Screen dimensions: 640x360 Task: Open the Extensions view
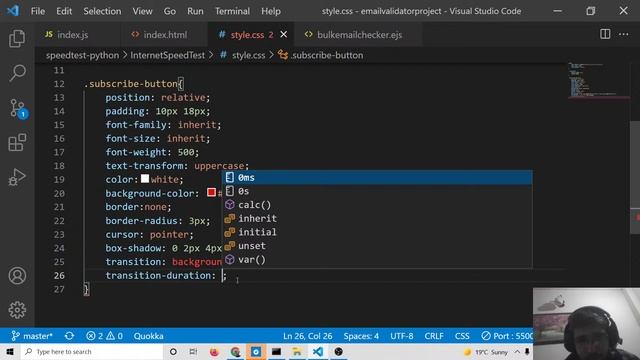[17, 142]
